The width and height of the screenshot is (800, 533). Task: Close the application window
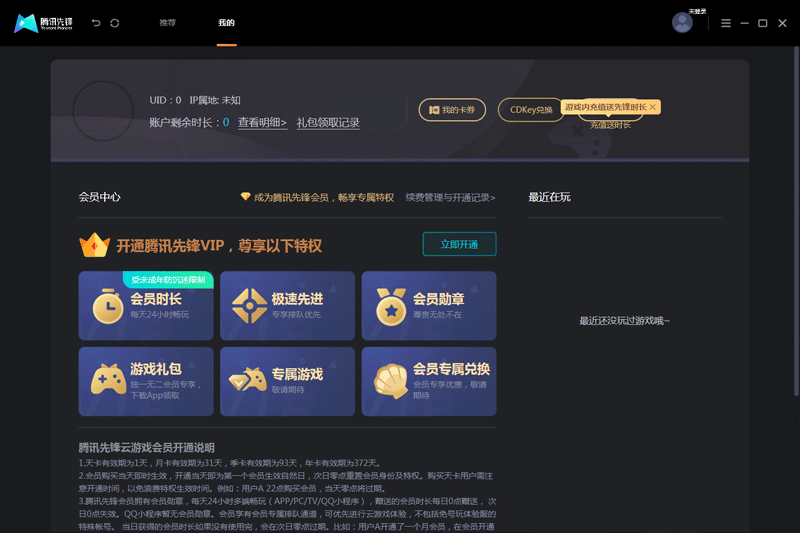point(782,23)
